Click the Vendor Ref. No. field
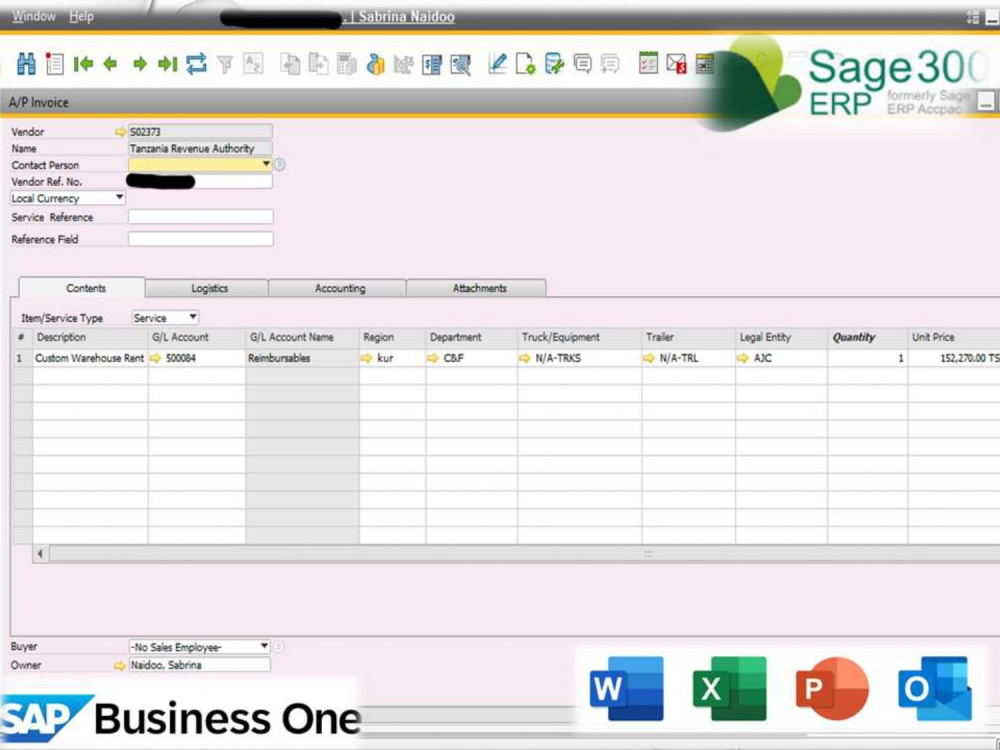The image size is (1000, 750). pos(200,182)
